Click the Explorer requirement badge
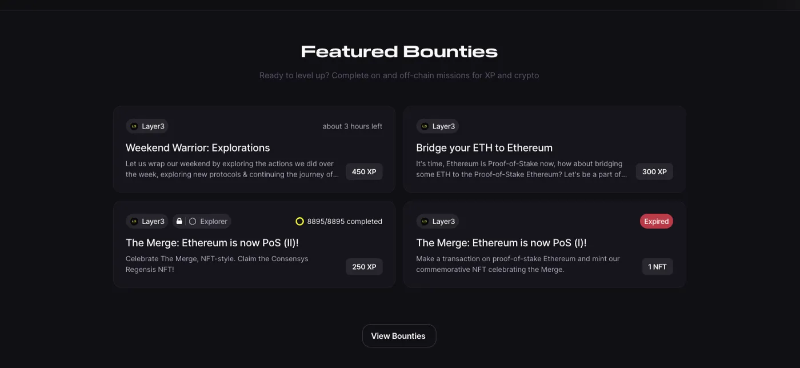Screen dimensions: 800x368 pos(202,222)
